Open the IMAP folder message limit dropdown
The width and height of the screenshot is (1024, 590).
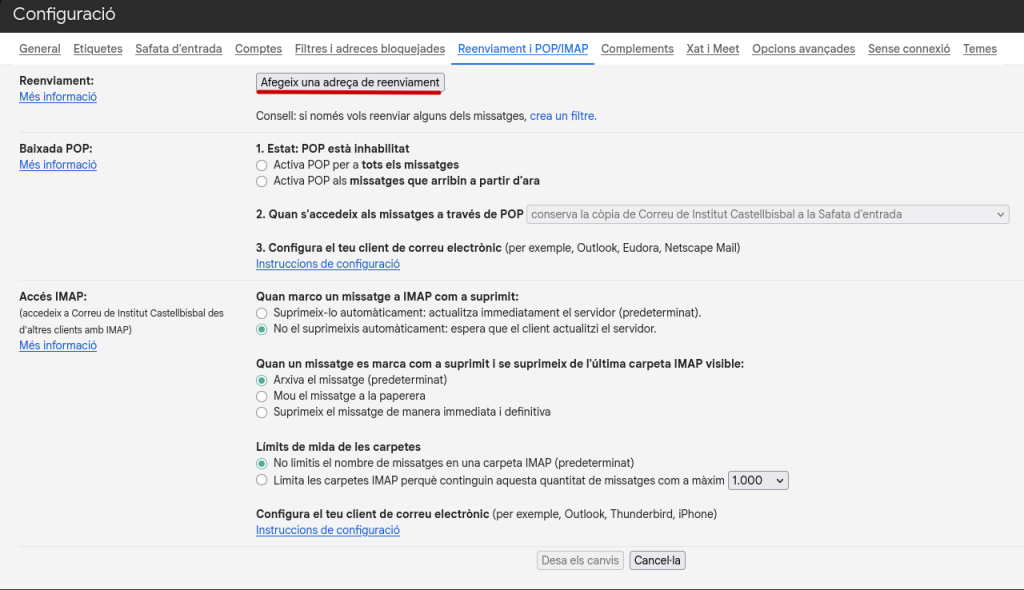(x=758, y=481)
